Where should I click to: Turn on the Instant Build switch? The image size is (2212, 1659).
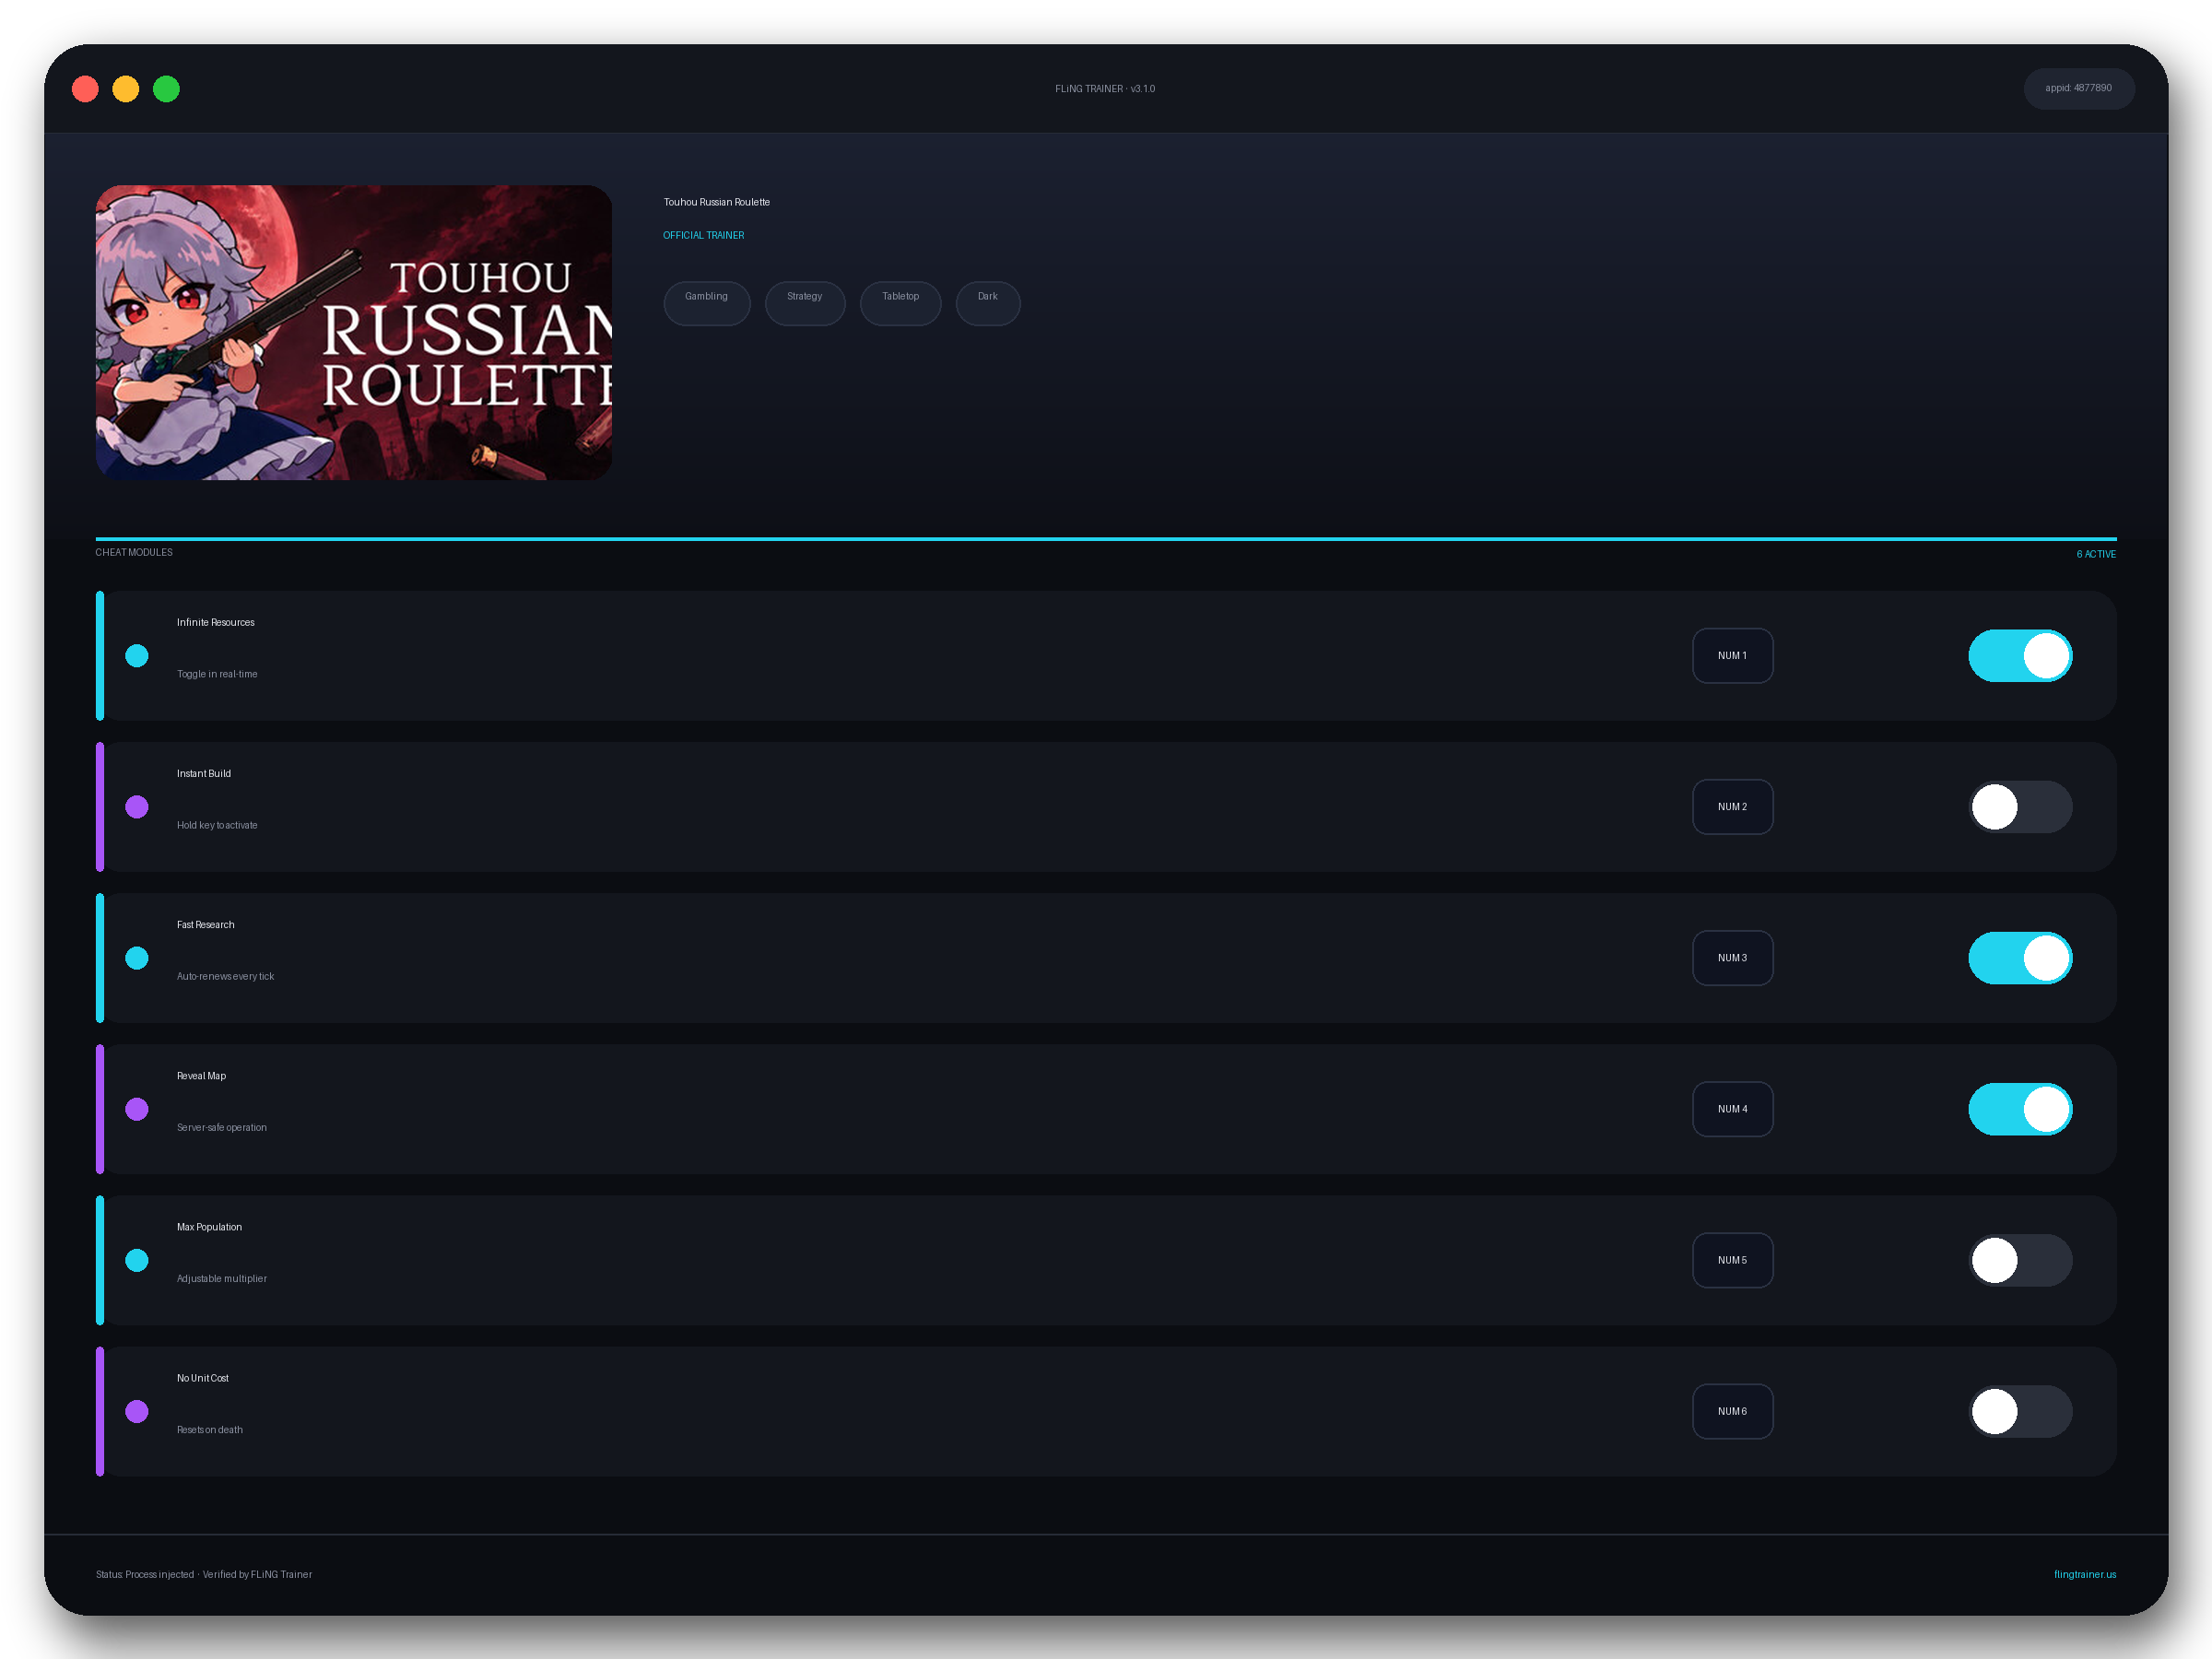2019,807
